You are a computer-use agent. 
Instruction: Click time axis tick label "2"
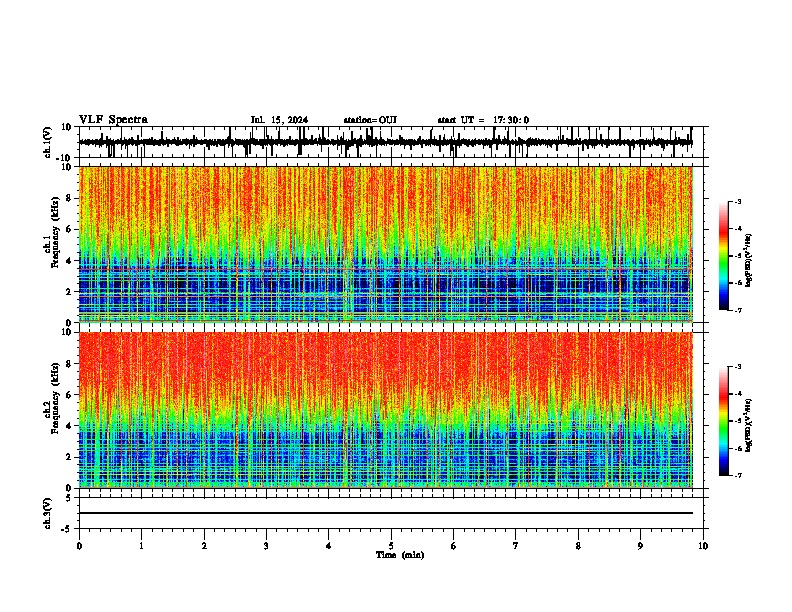204,546
